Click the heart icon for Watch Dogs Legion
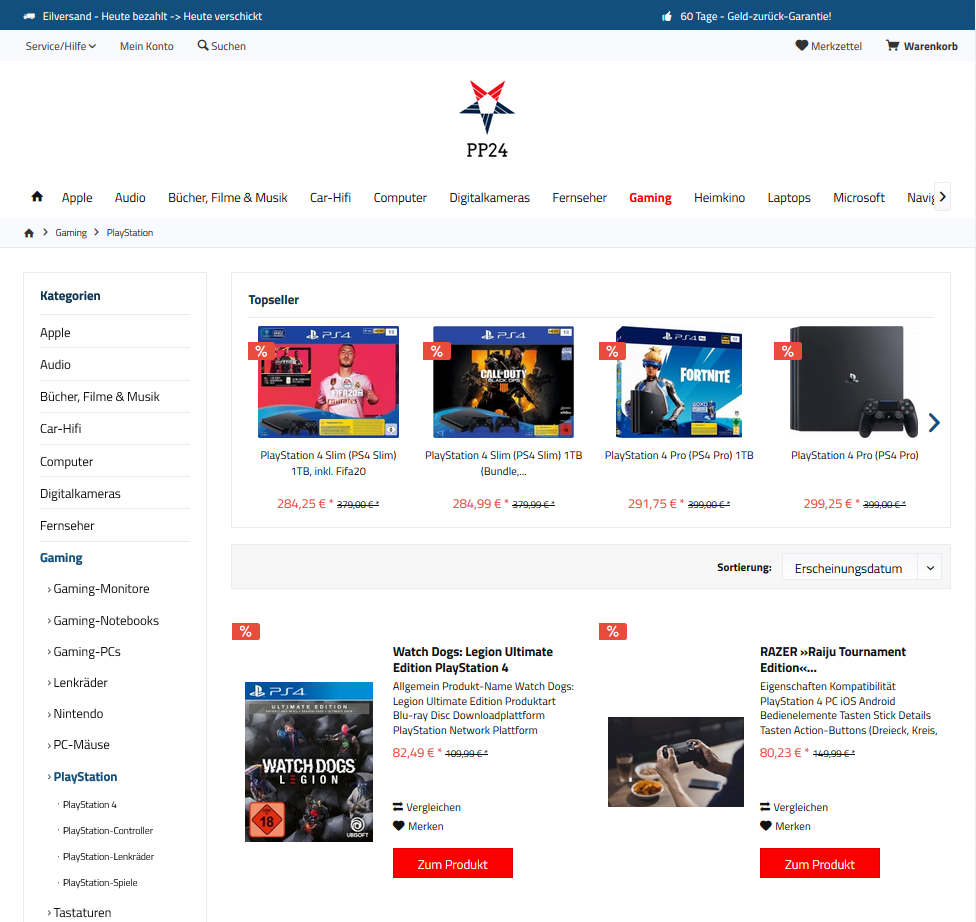Viewport: 976px width, 922px height. 398,826
